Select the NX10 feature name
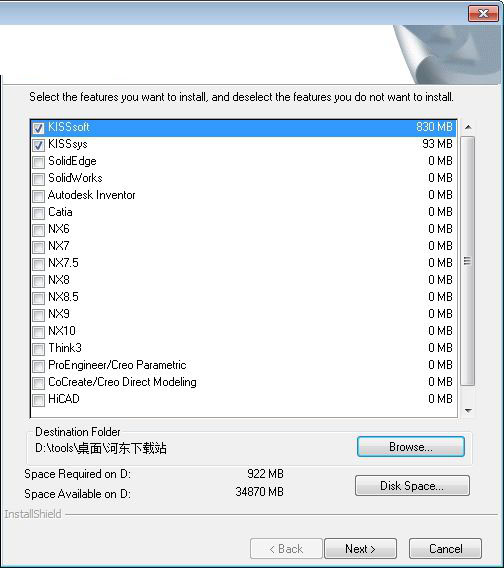 coord(62,331)
